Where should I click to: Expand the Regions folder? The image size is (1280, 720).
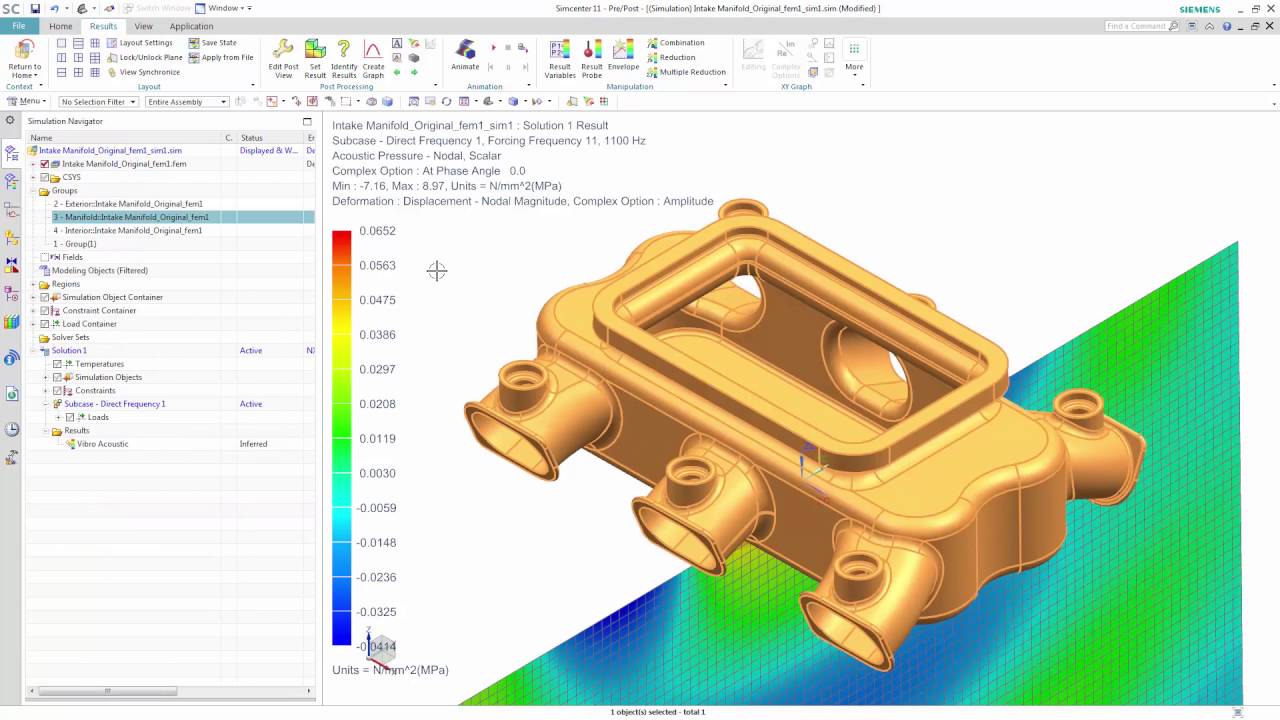tap(33, 284)
